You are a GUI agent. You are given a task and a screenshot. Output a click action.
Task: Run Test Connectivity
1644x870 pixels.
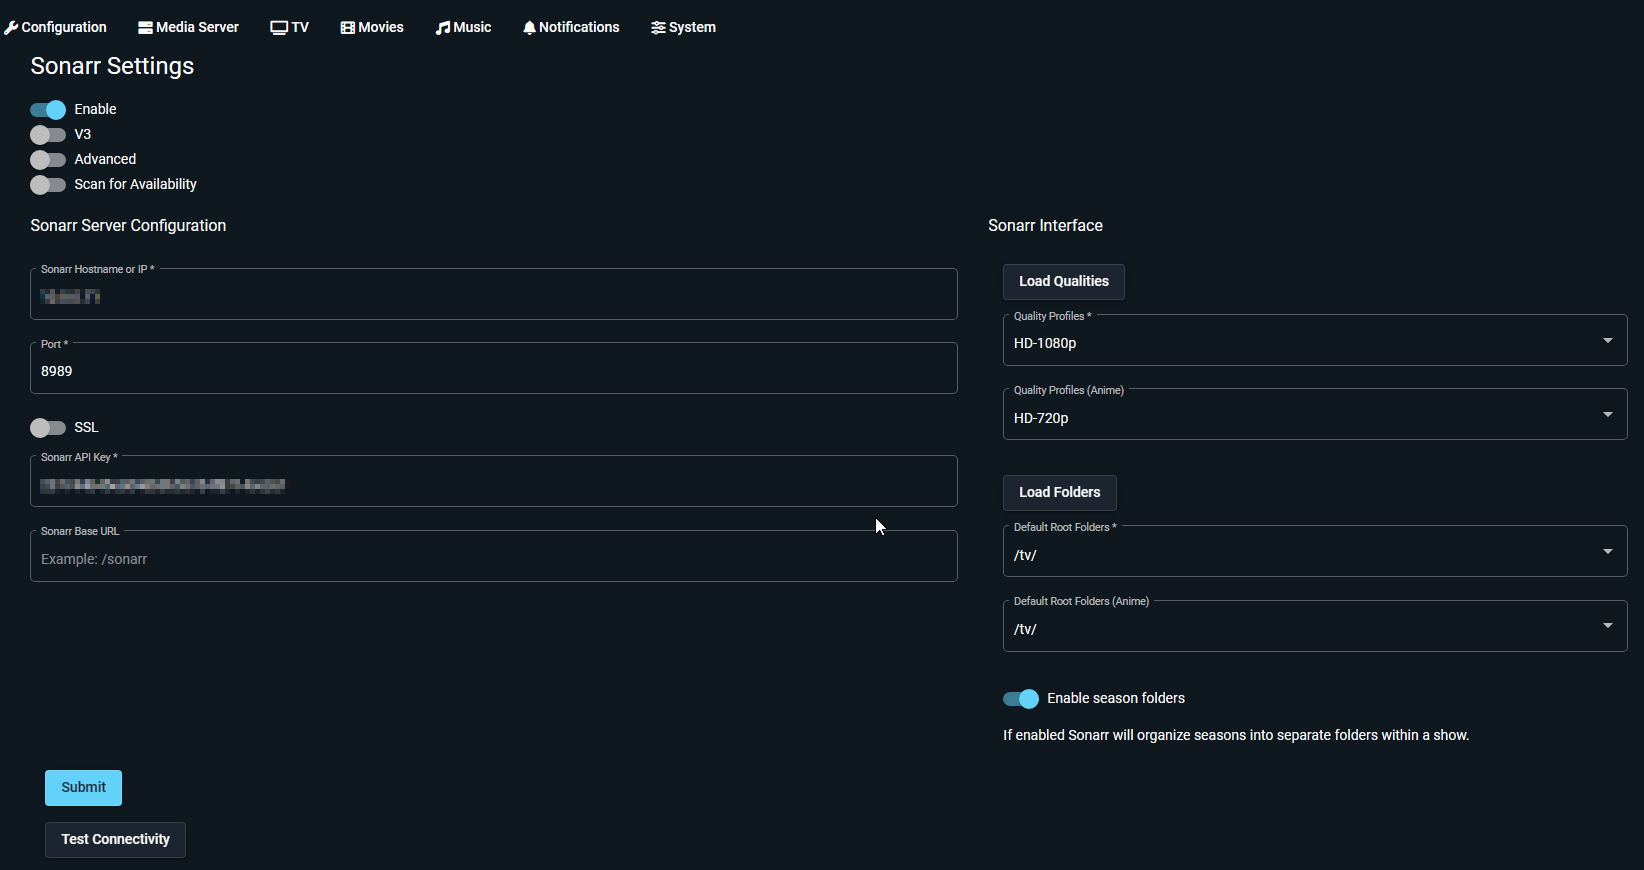[x=115, y=840]
